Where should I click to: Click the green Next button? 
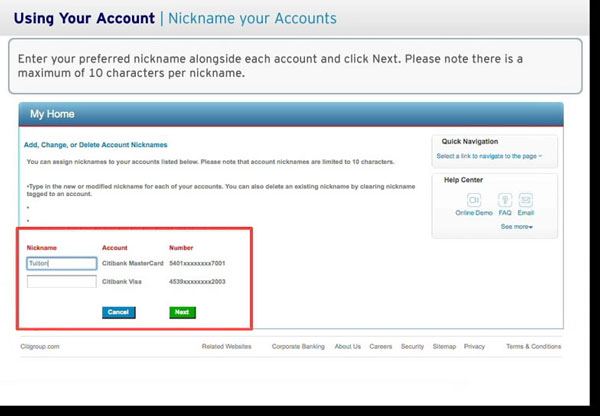pyautogui.click(x=183, y=312)
